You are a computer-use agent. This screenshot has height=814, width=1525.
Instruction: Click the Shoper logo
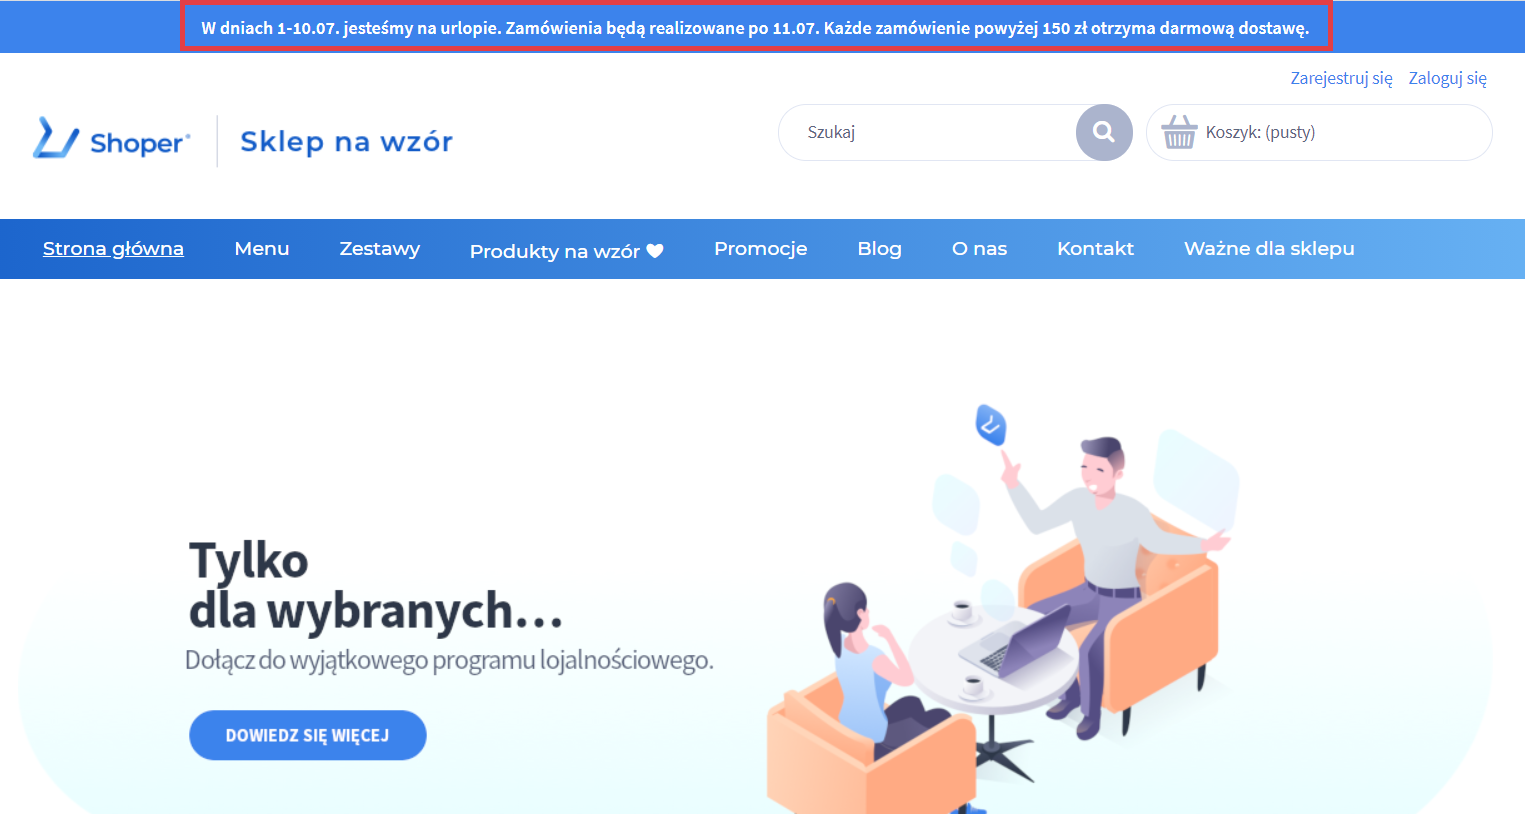click(x=111, y=140)
